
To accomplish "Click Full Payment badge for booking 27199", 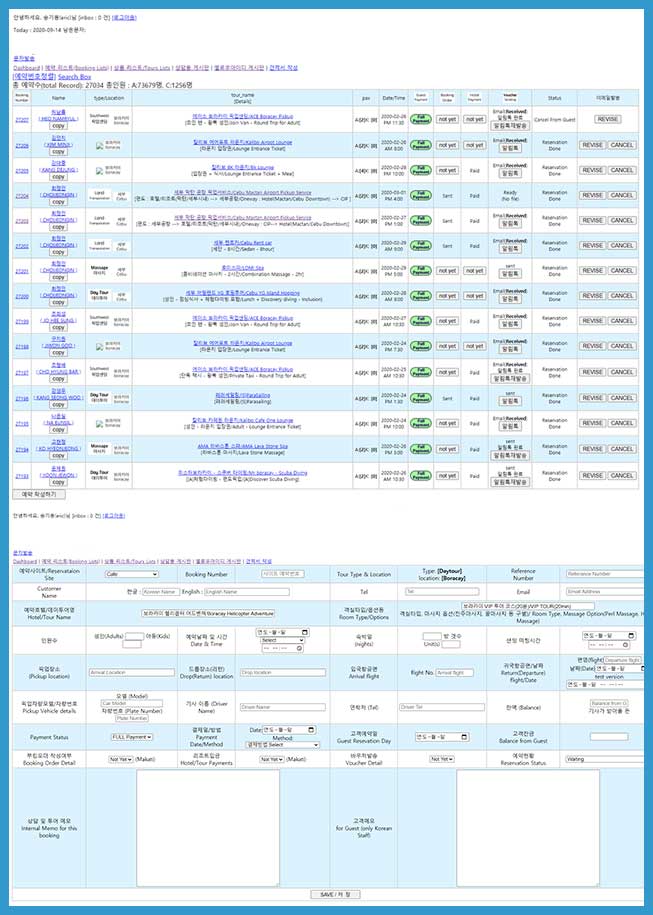I will point(421,321).
